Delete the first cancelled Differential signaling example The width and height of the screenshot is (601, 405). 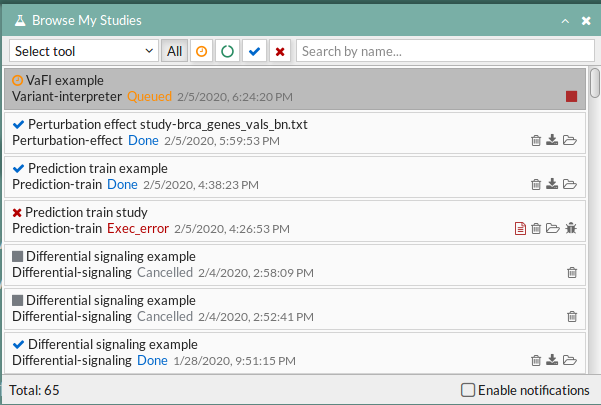point(572,273)
